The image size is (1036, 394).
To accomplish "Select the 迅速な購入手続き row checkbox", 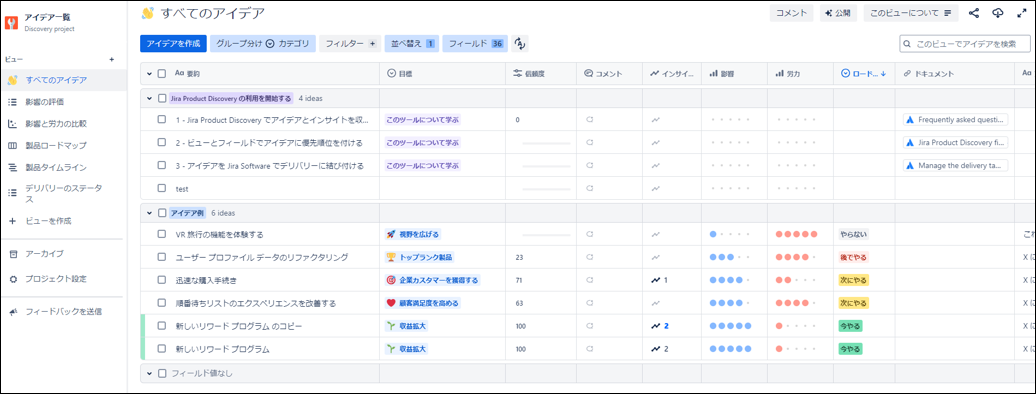I will [x=162, y=280].
